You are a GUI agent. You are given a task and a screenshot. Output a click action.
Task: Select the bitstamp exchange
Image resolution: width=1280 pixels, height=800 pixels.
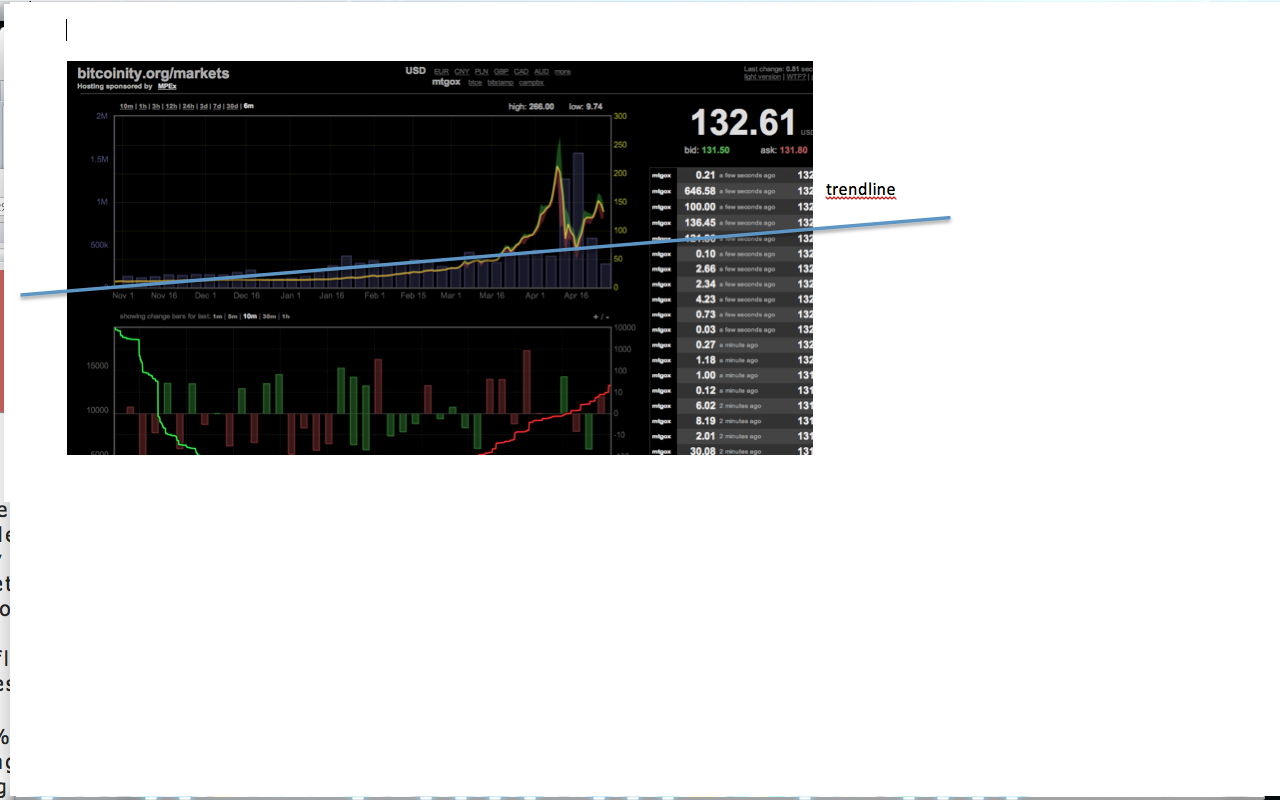(500, 83)
